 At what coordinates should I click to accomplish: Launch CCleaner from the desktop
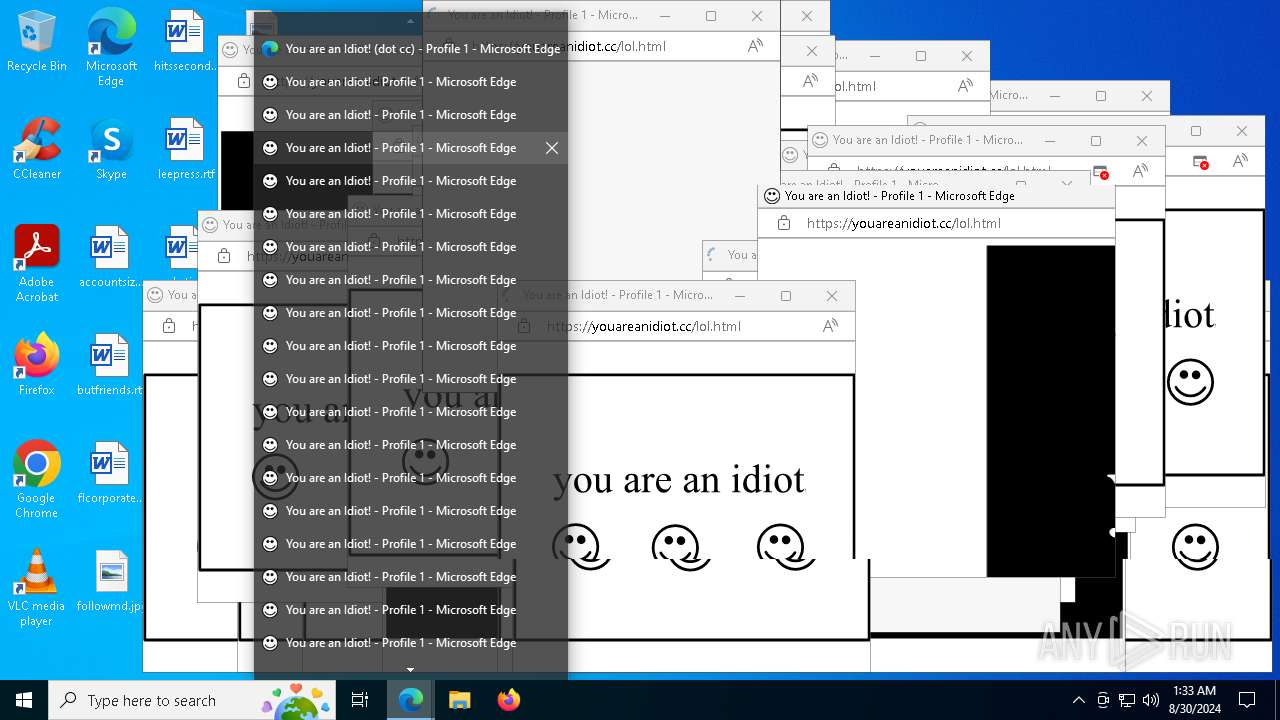point(36,149)
